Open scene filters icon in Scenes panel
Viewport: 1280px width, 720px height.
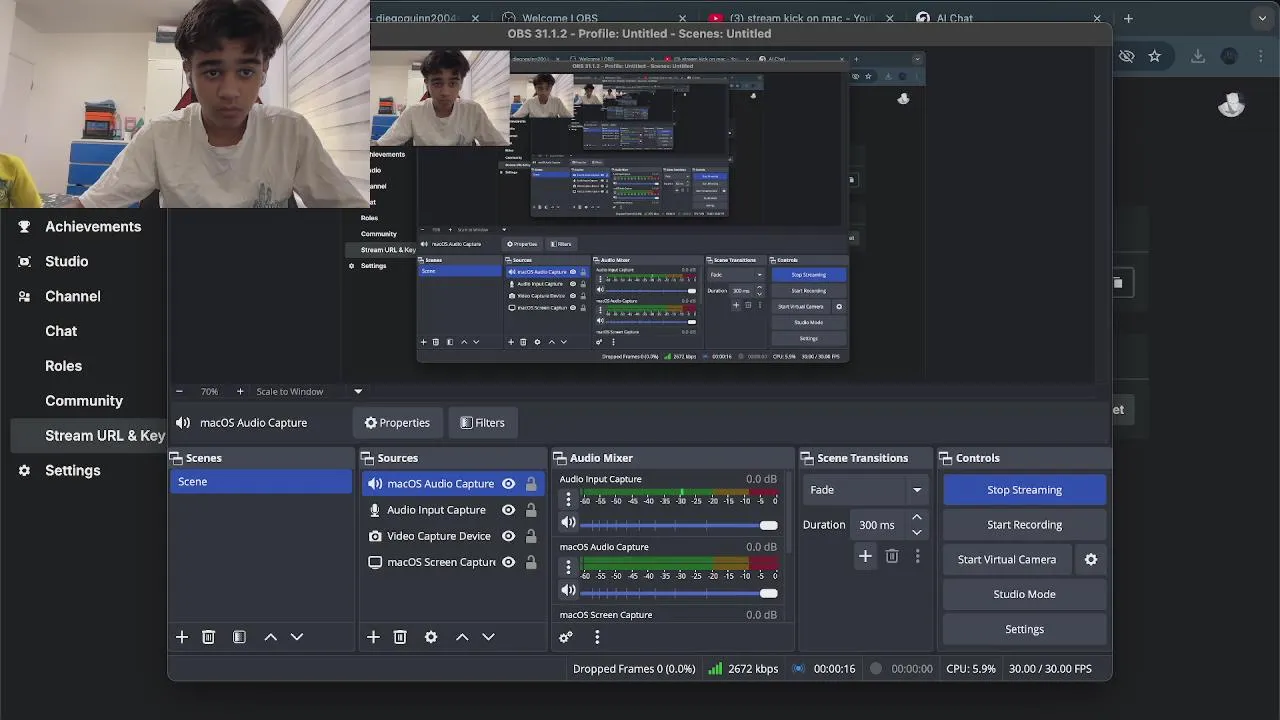(239, 637)
